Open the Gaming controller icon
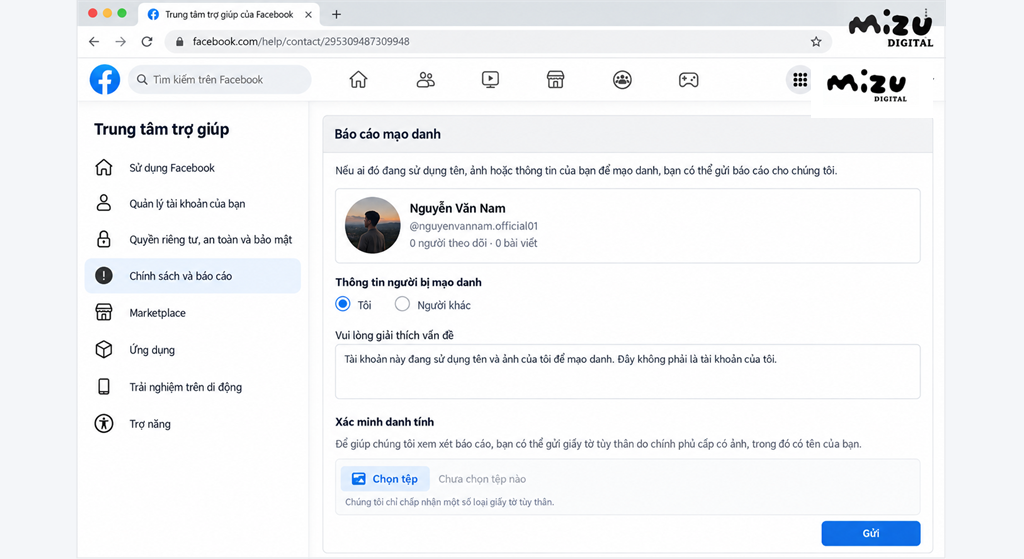Image resolution: width=1024 pixels, height=559 pixels. [x=688, y=80]
